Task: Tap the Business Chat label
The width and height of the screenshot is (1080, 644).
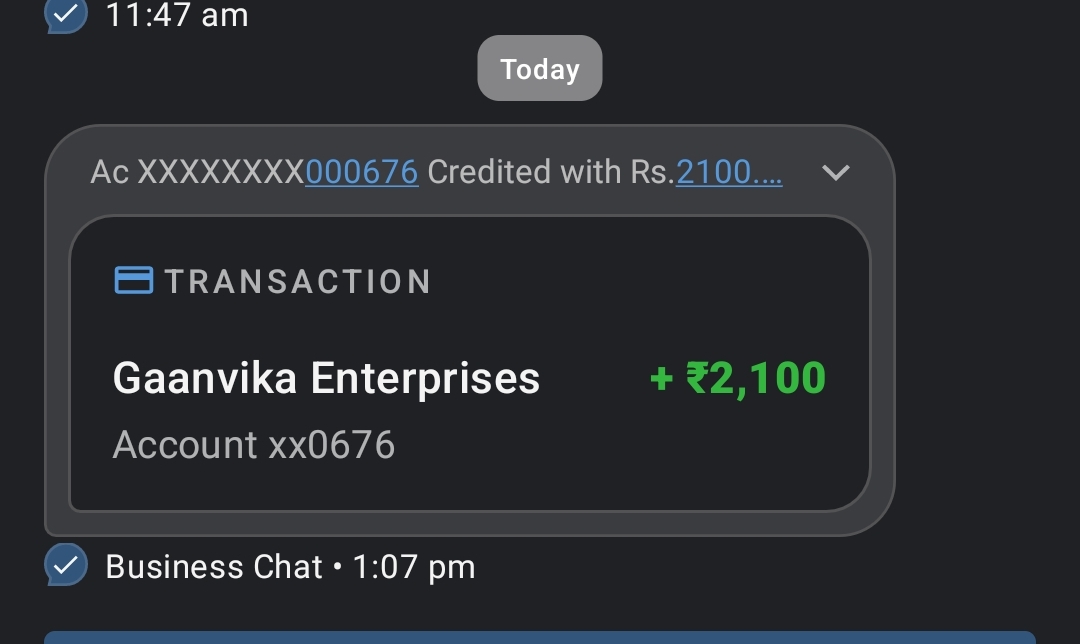Action: (214, 567)
